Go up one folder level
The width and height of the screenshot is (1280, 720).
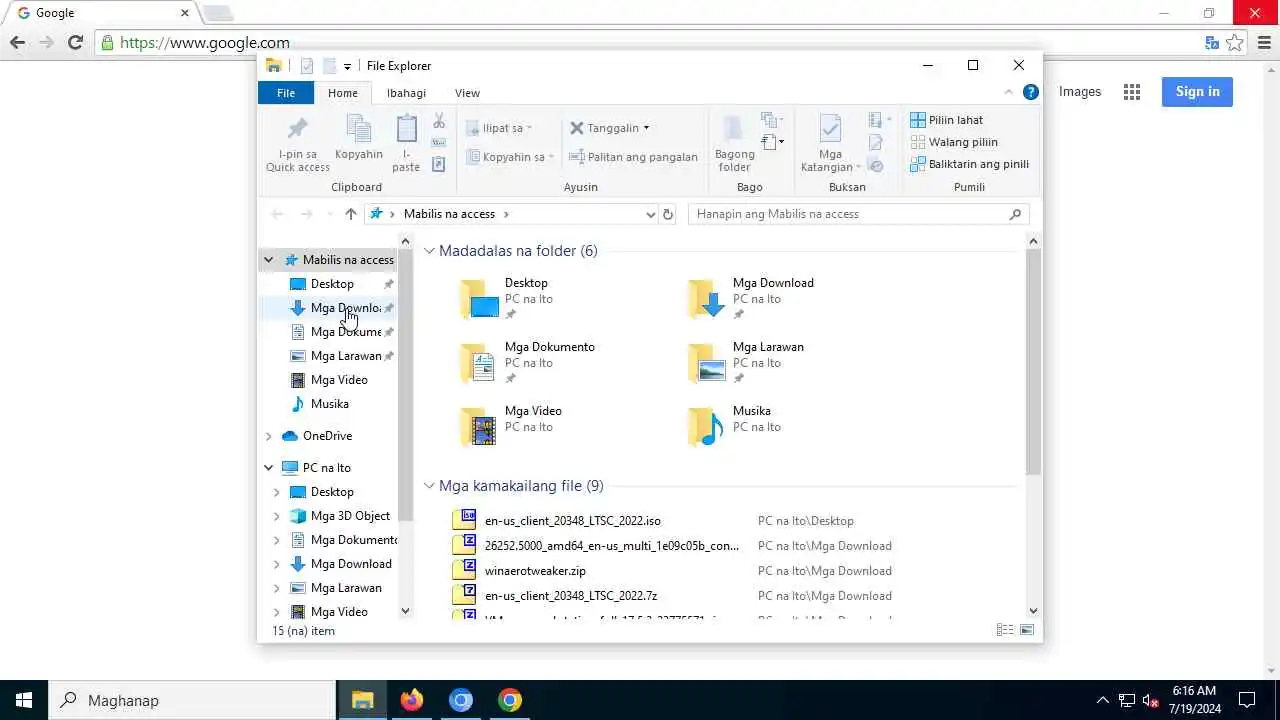350,214
